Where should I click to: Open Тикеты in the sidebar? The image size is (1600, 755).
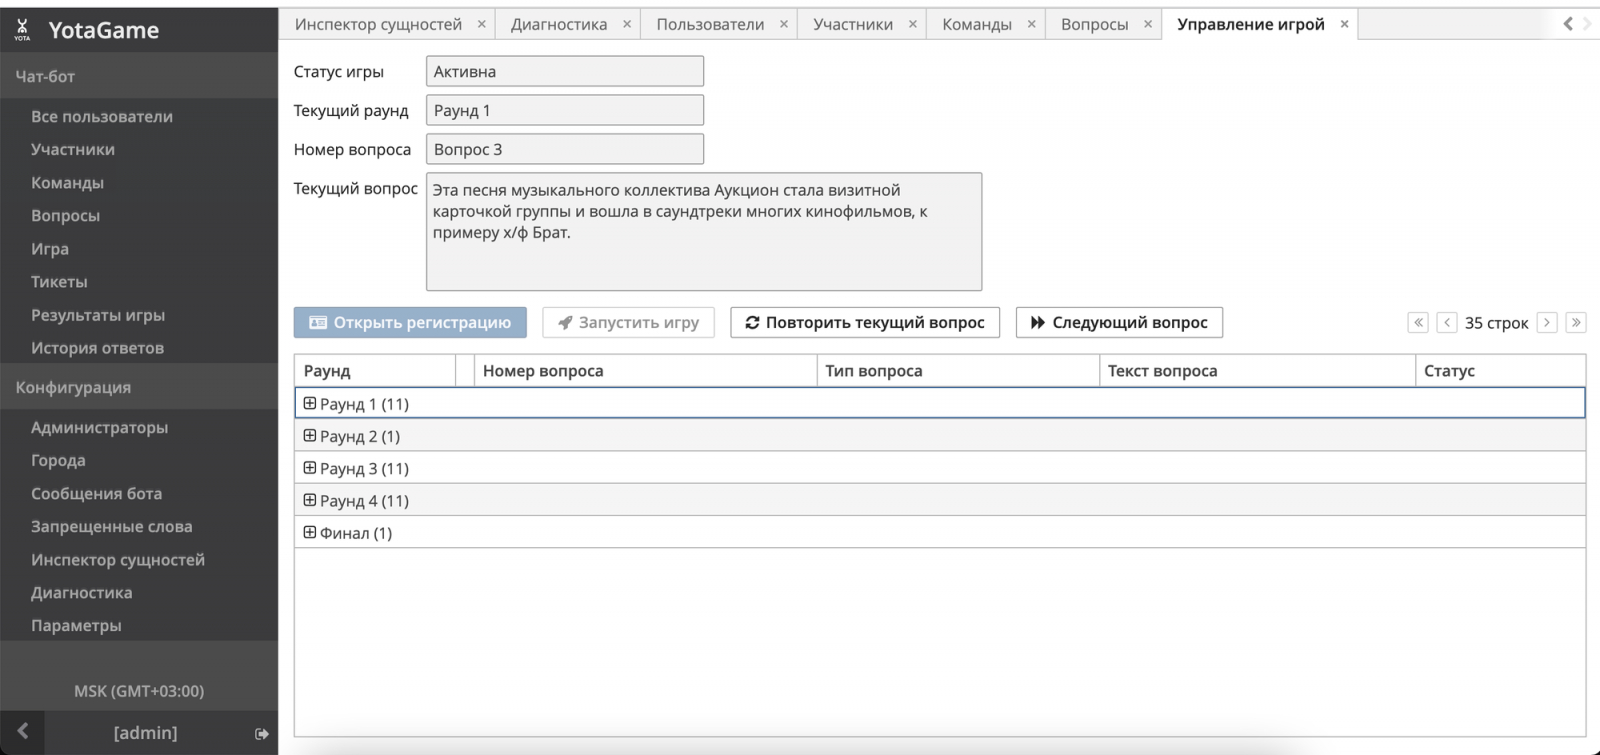59,281
